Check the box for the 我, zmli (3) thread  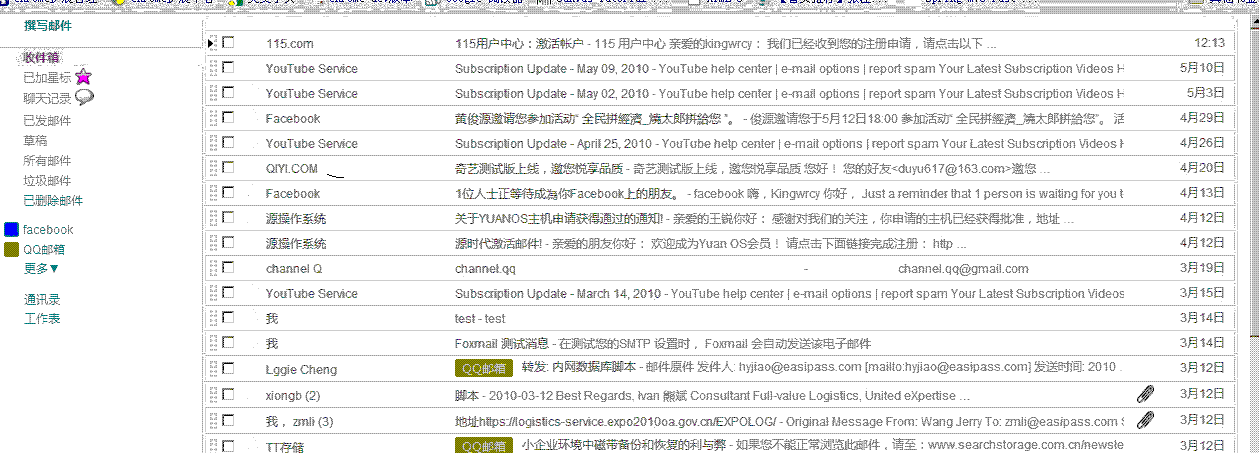click(x=228, y=420)
